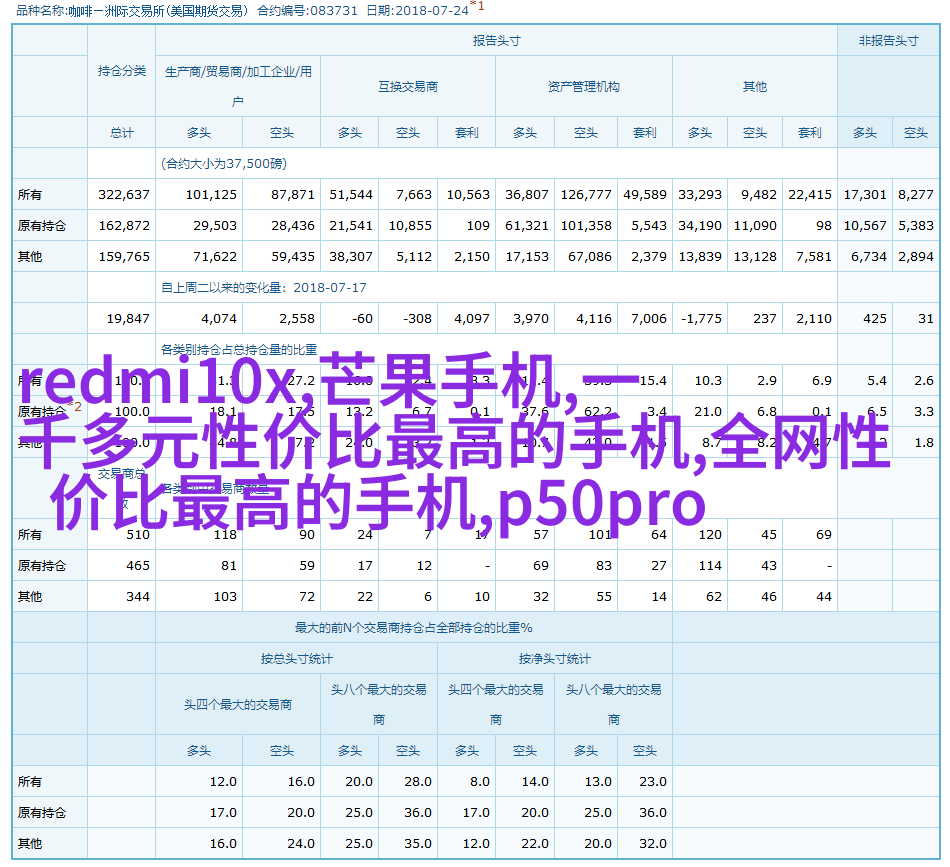The height and width of the screenshot is (867, 950).
Task: Select the contract number 合约编号:083731
Action: point(307,11)
